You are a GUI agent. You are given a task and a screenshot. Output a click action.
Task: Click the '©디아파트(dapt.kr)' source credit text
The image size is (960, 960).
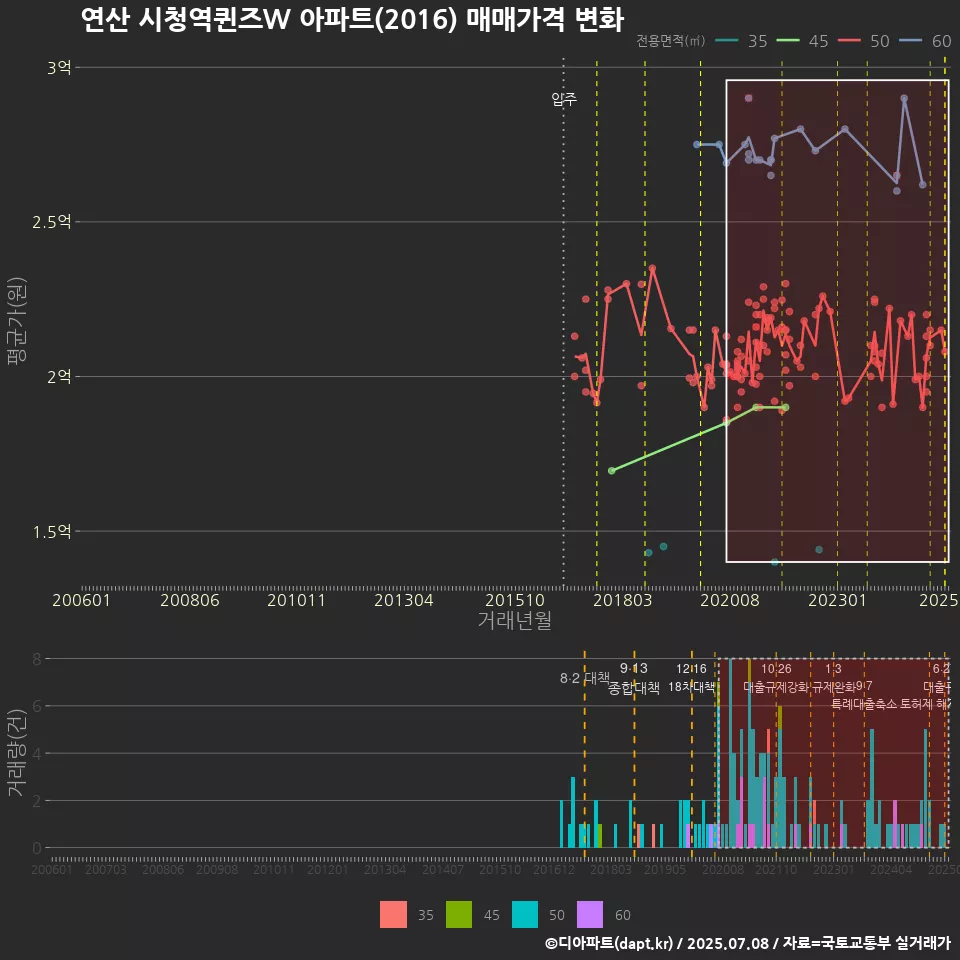pos(609,943)
